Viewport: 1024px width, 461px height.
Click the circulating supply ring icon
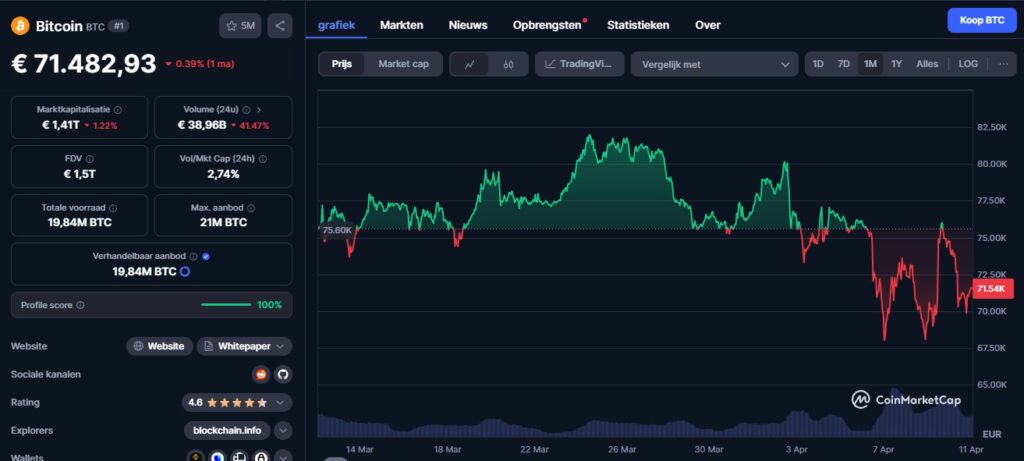tap(185, 271)
